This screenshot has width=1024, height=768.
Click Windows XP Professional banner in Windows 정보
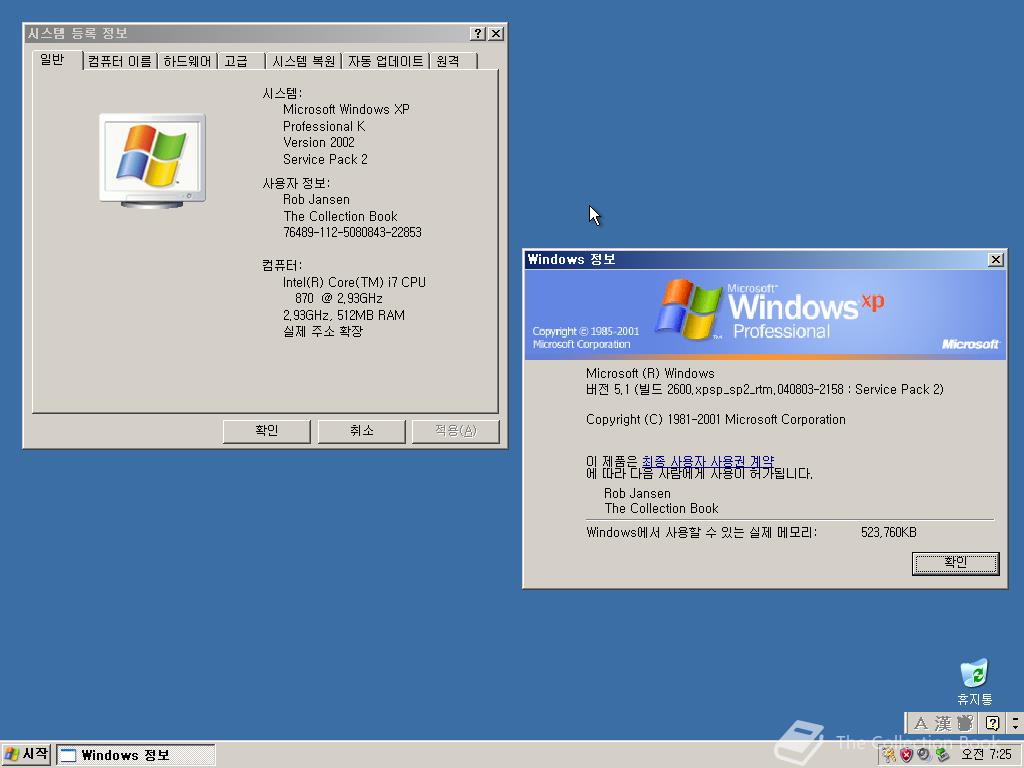coord(765,315)
